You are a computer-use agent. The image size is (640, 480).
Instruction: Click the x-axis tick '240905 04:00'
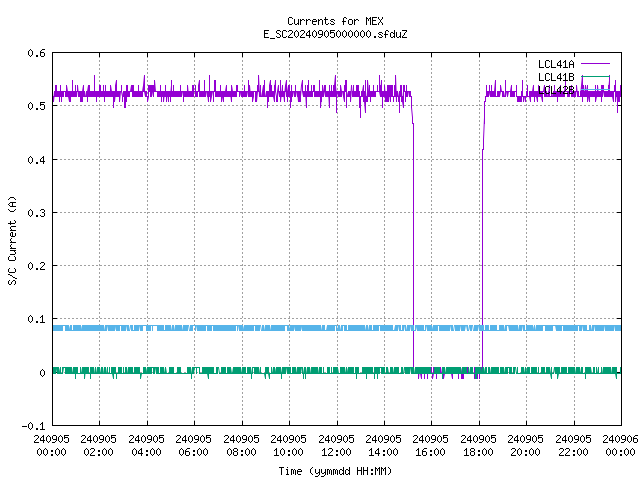146,446
